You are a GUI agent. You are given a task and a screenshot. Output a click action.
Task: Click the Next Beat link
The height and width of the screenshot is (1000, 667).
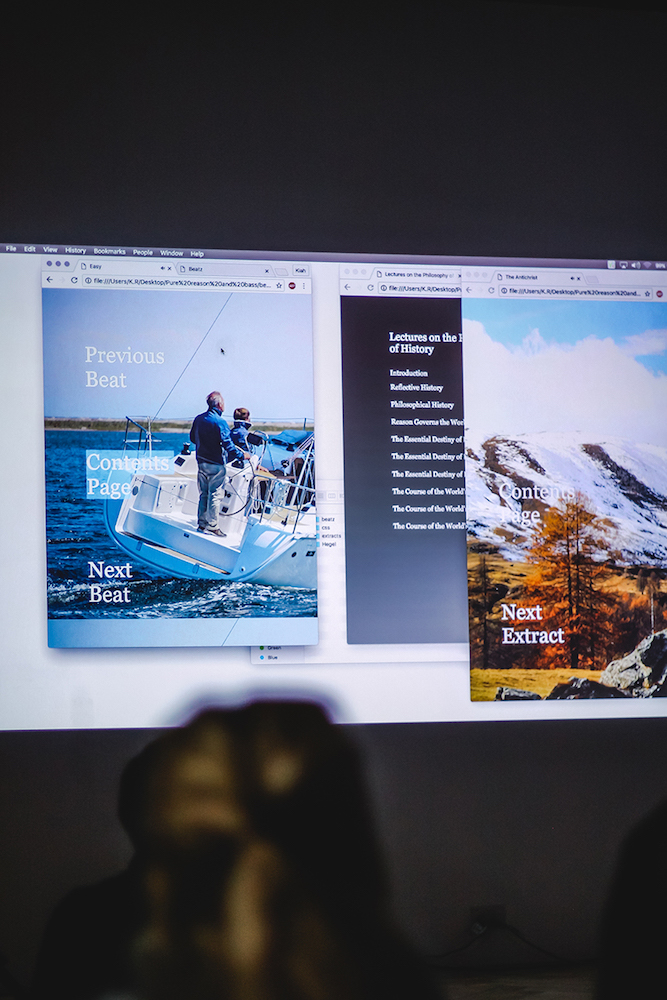[x=110, y=582]
